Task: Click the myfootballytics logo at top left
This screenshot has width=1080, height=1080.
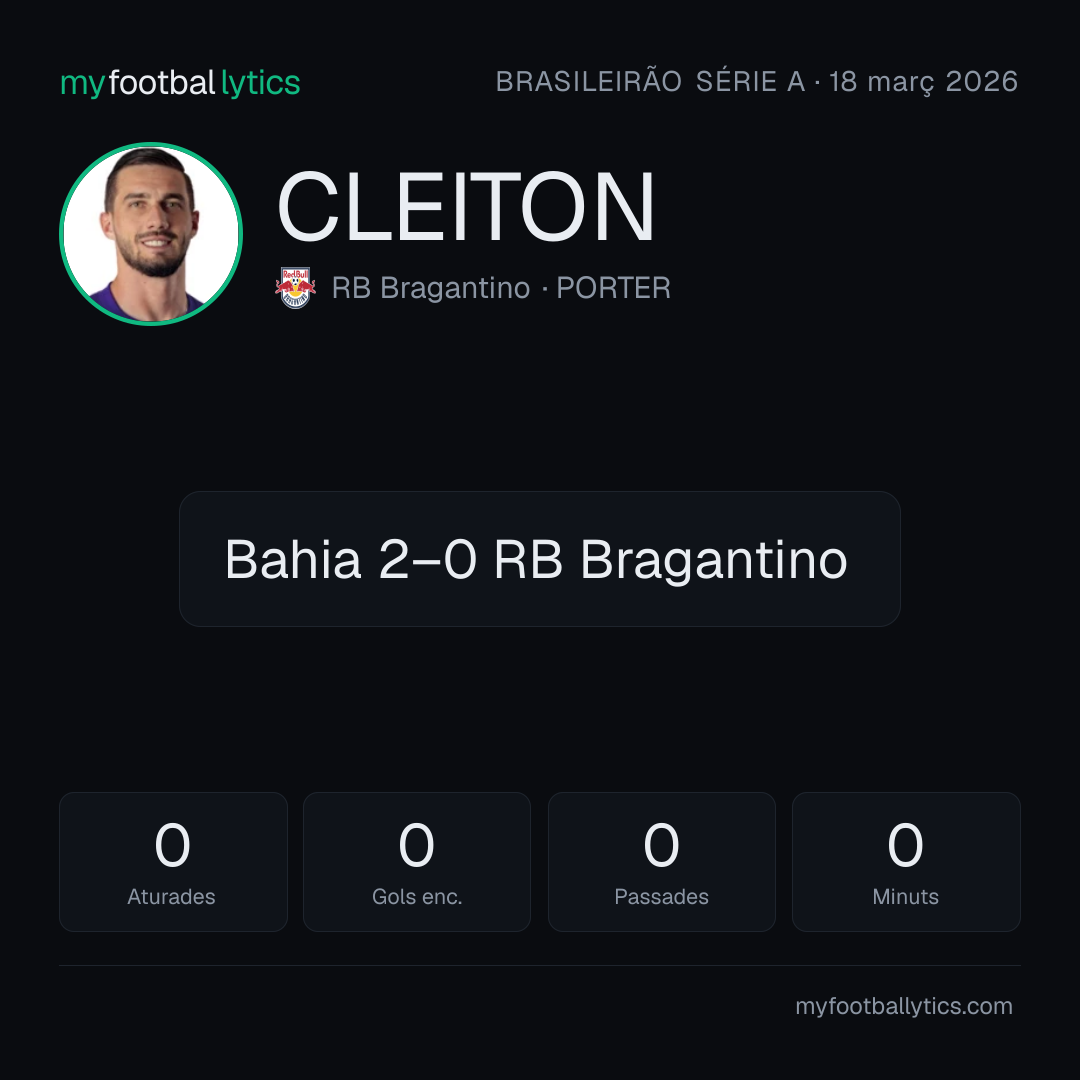Action: pos(180,83)
